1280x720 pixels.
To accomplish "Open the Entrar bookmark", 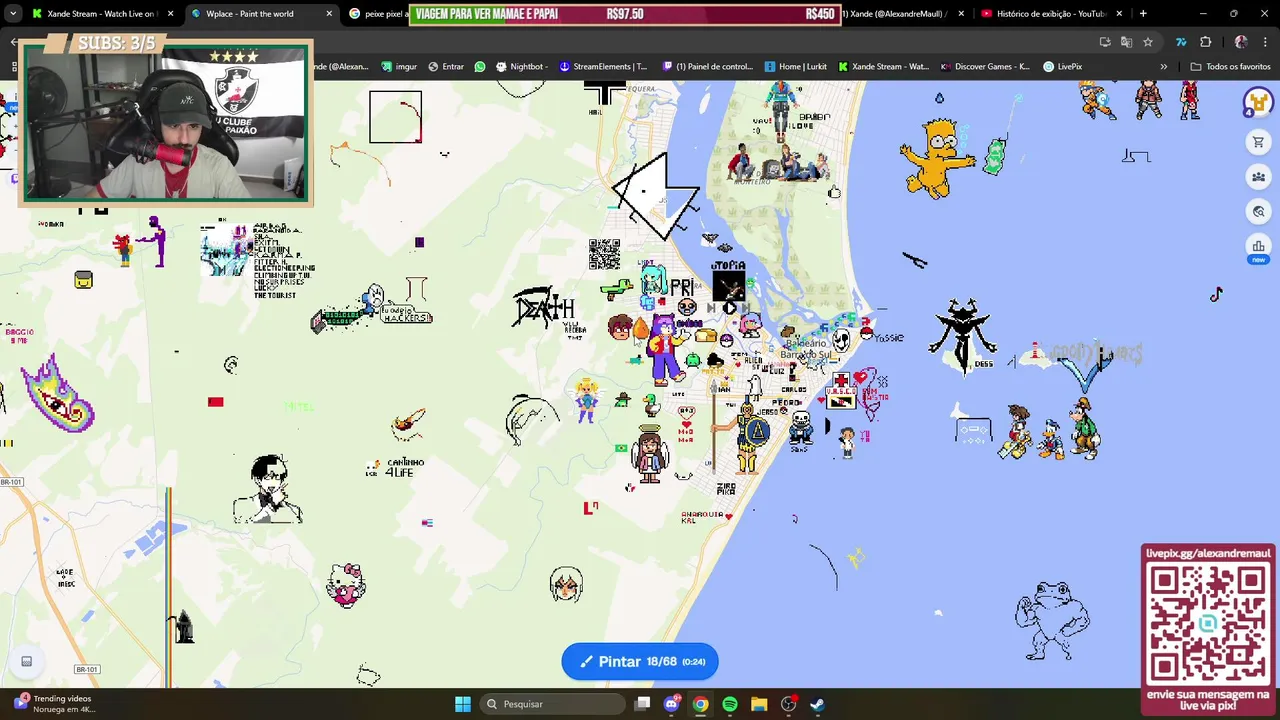I will coord(446,67).
